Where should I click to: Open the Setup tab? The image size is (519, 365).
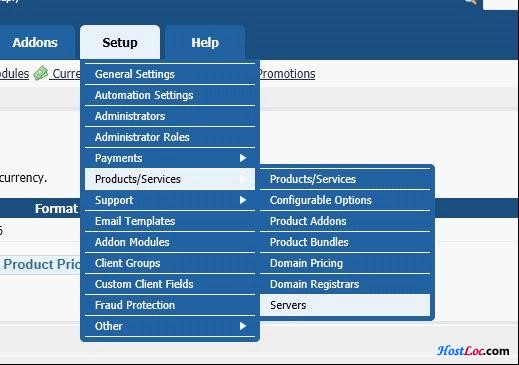point(120,42)
